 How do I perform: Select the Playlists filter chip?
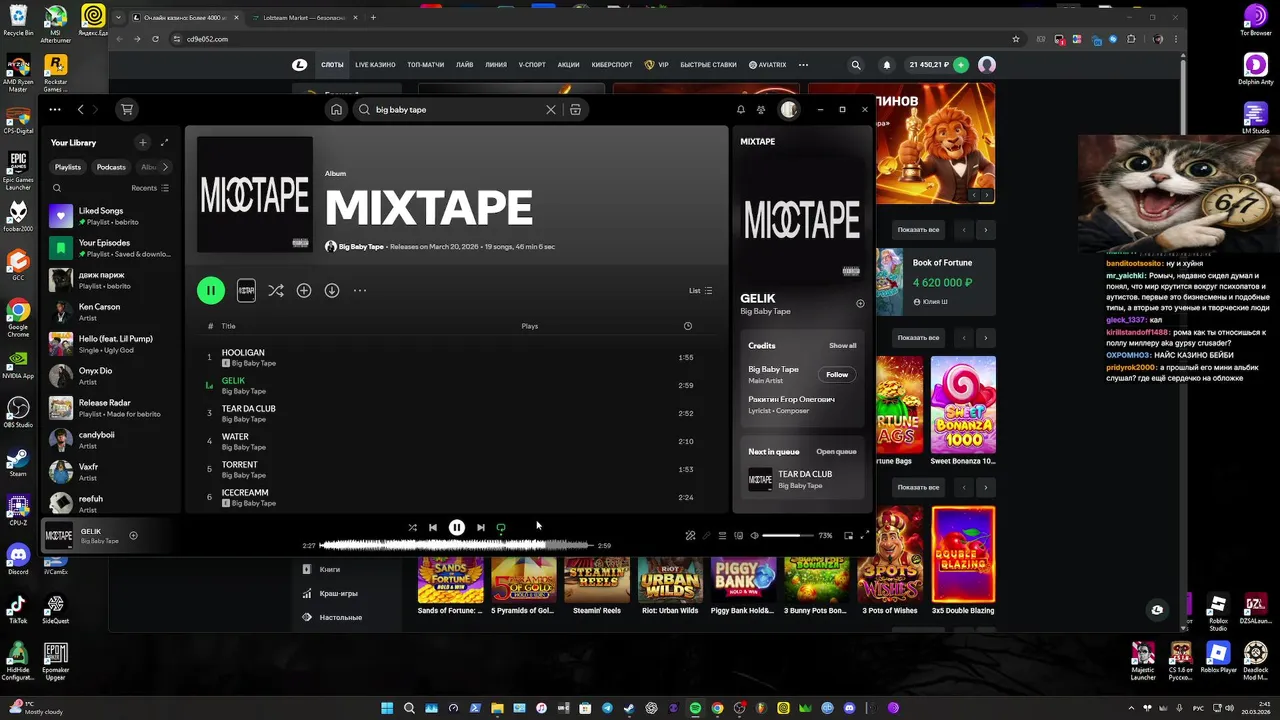(x=68, y=167)
